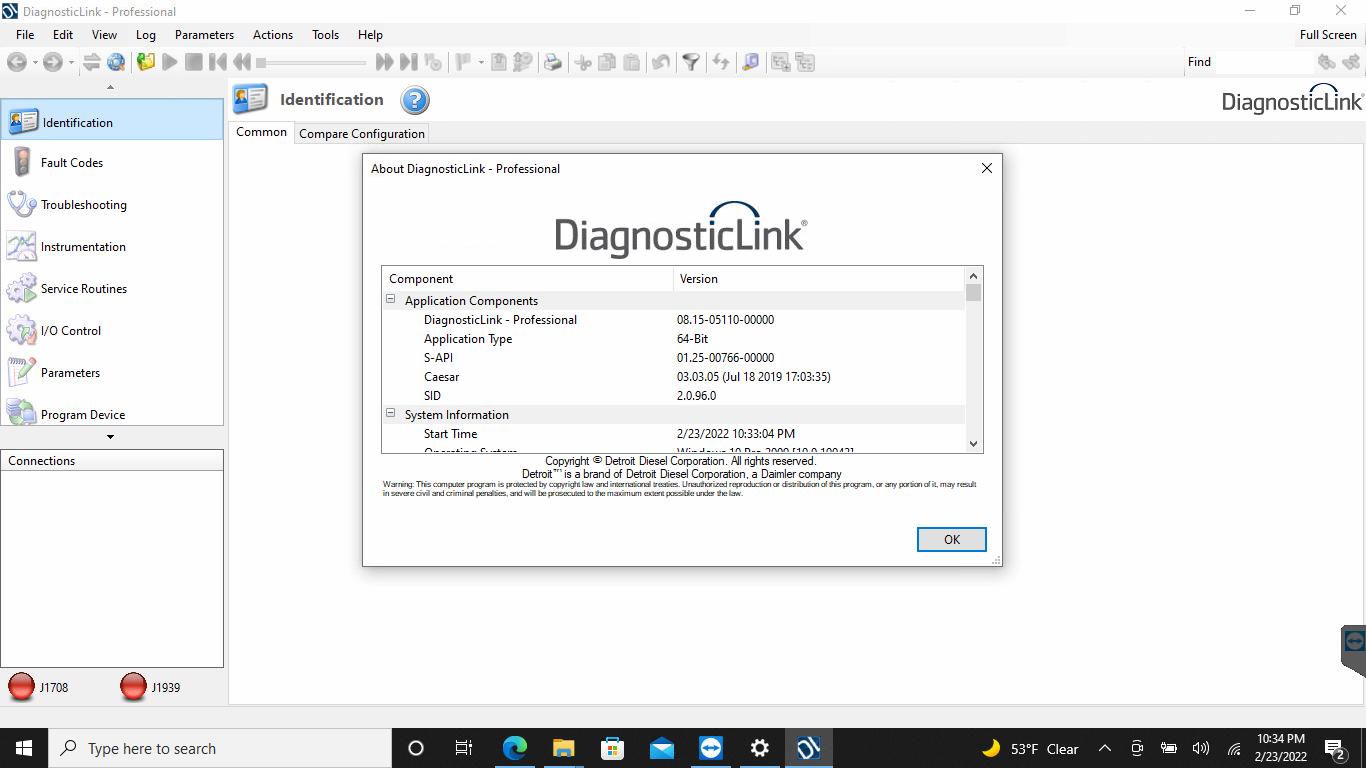Open the dropdown arrow beside the Back button
The height and width of the screenshot is (768, 1366).
coord(35,62)
